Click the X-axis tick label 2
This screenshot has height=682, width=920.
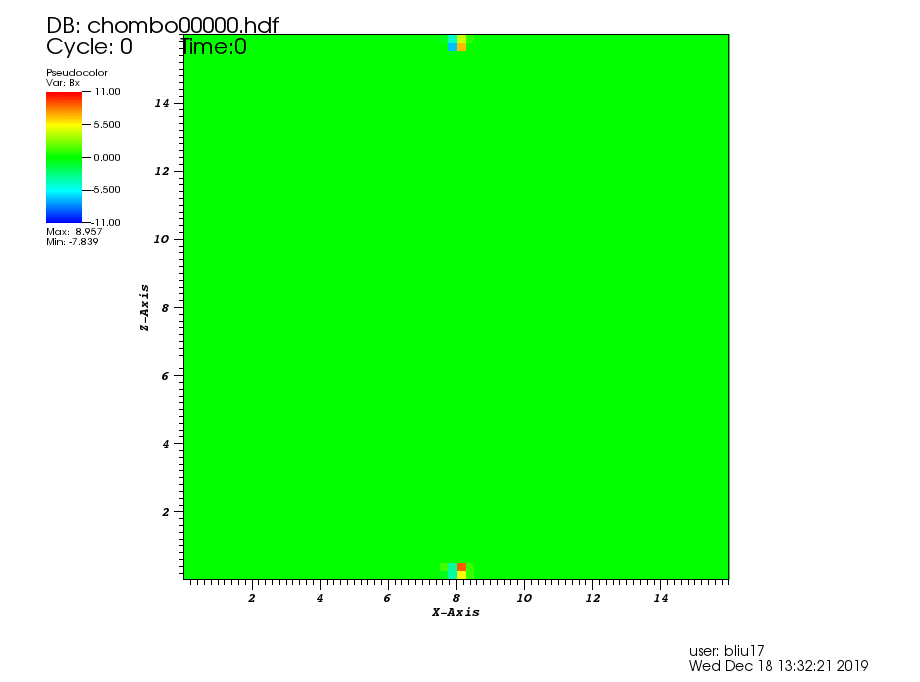252,598
